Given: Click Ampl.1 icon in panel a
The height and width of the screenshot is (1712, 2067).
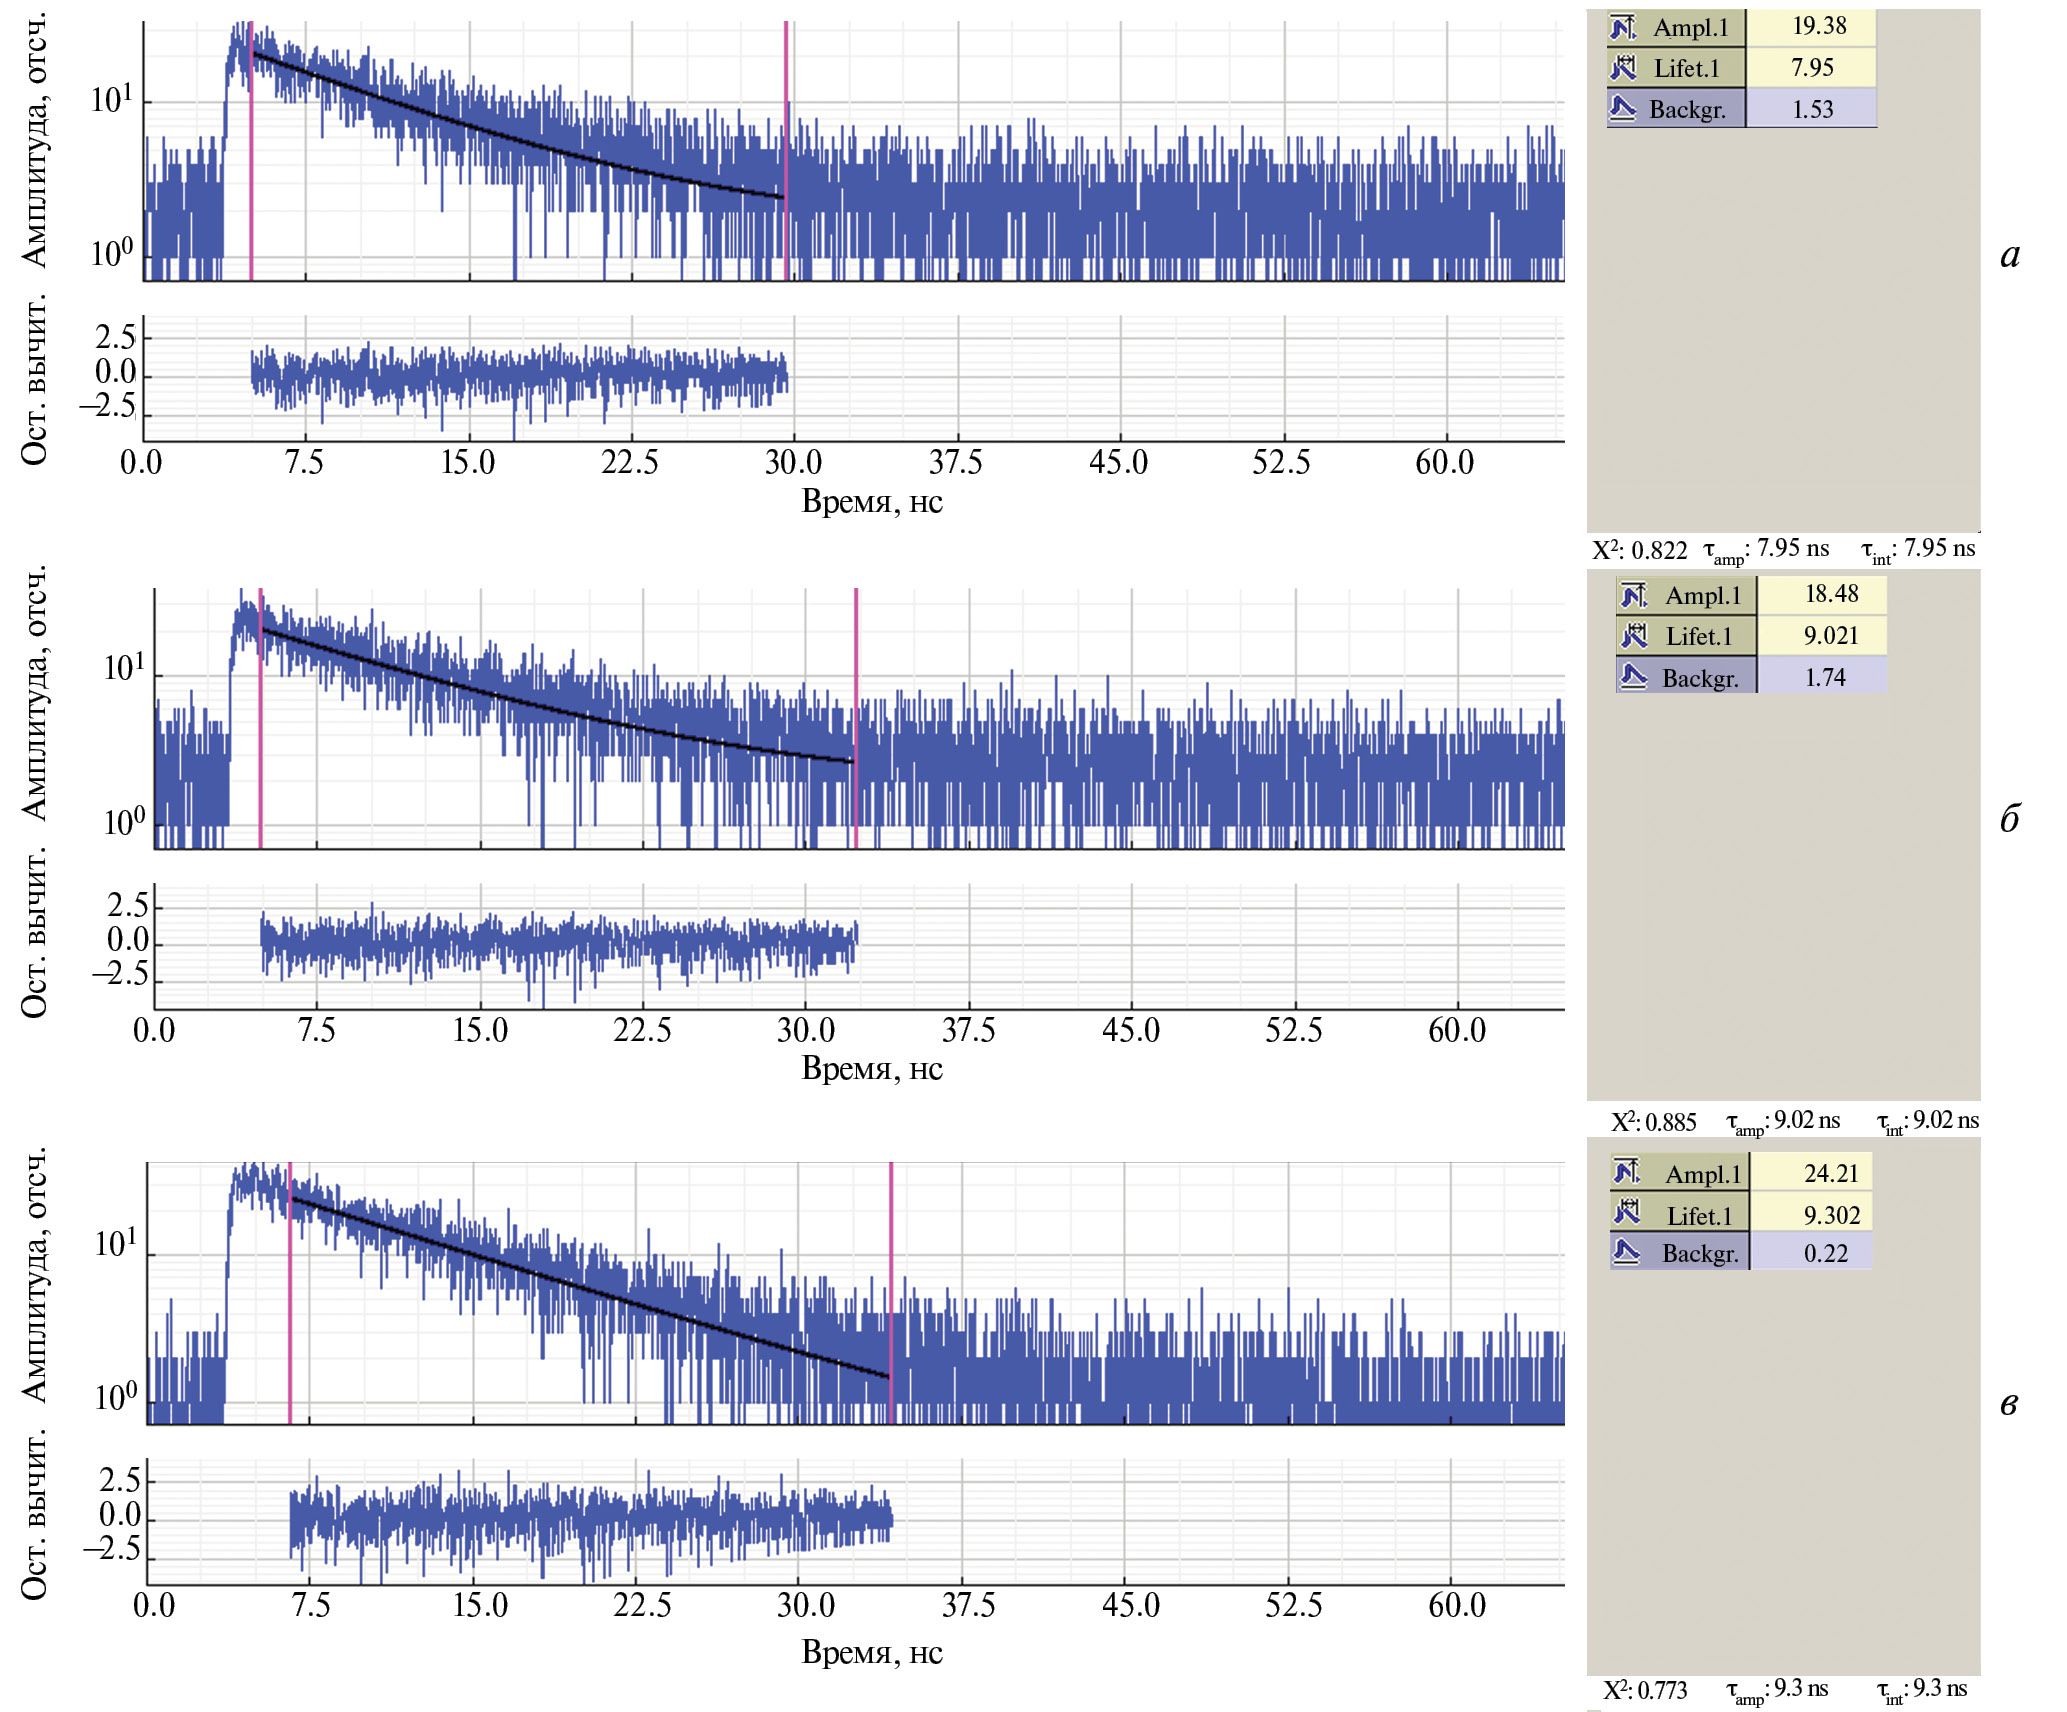Looking at the screenshot, I should [x=1622, y=27].
